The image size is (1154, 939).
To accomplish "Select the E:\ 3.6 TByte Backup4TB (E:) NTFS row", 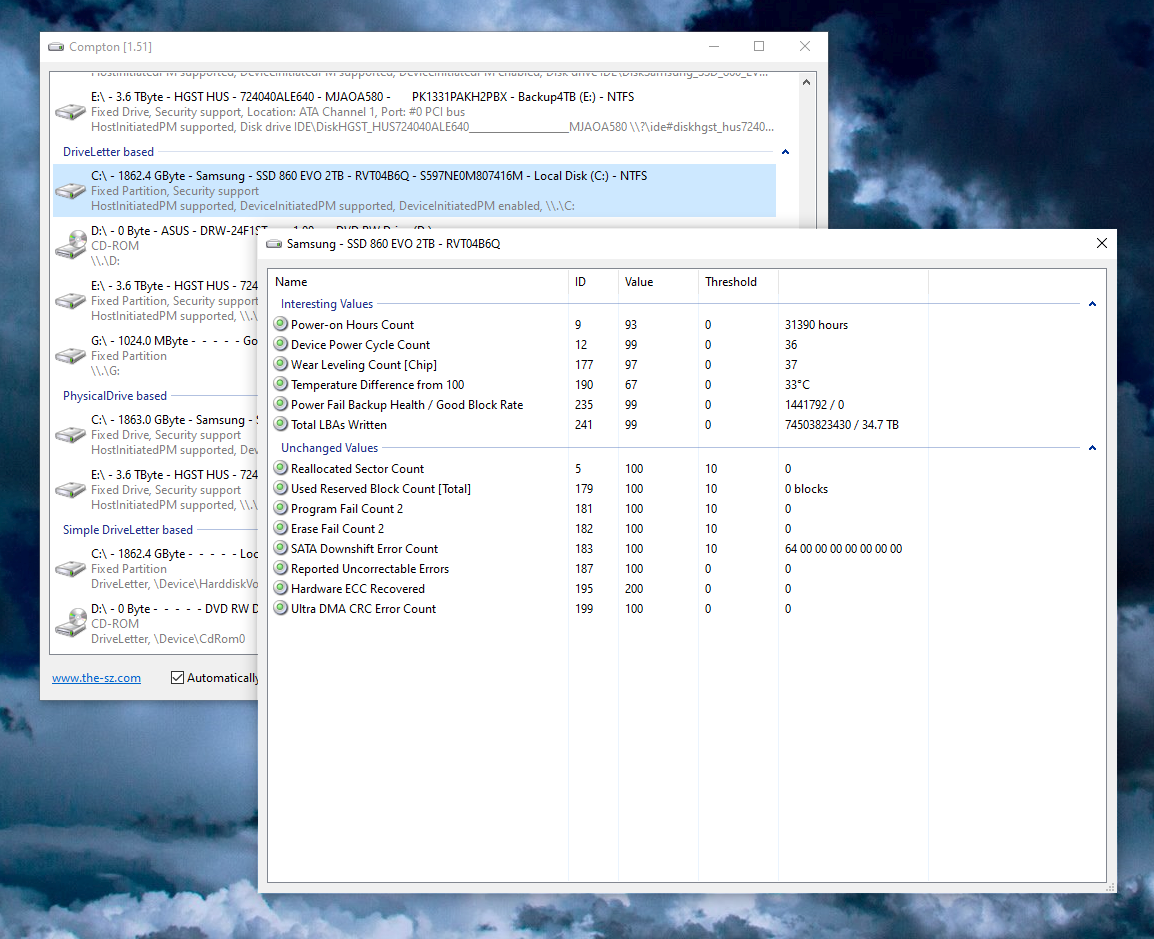I will point(414,112).
